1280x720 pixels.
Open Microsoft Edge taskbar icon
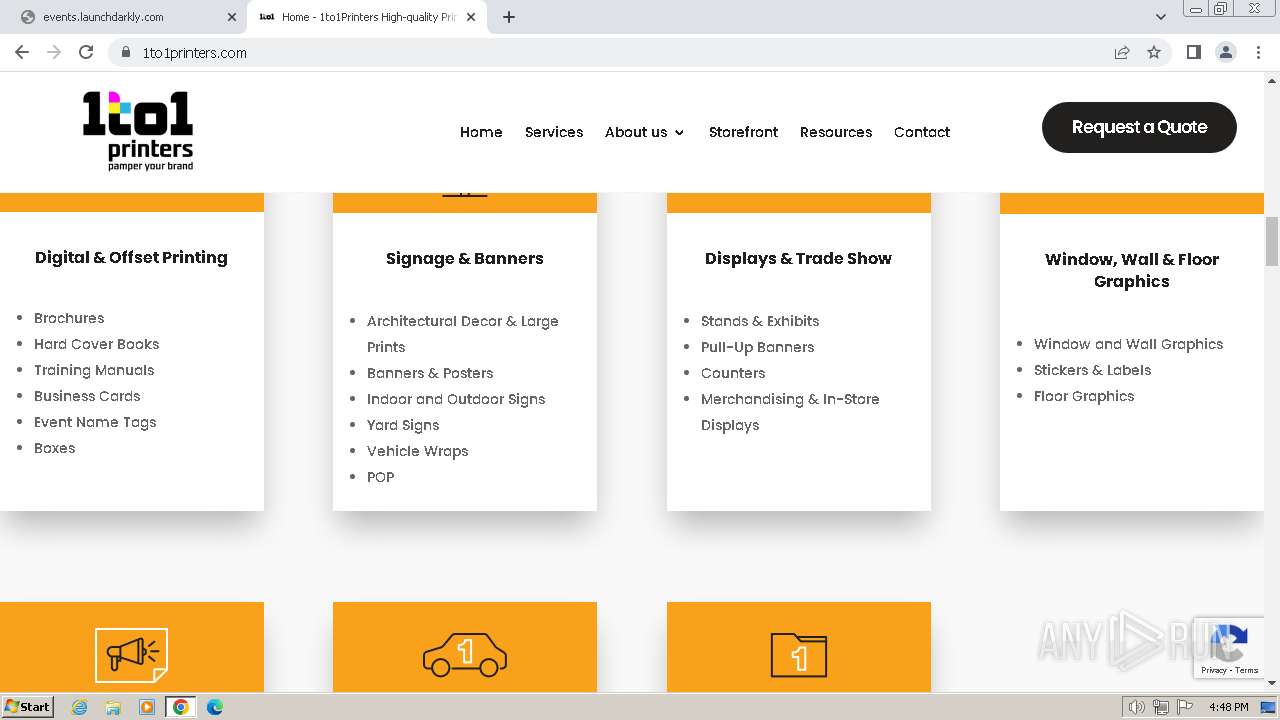click(x=214, y=707)
